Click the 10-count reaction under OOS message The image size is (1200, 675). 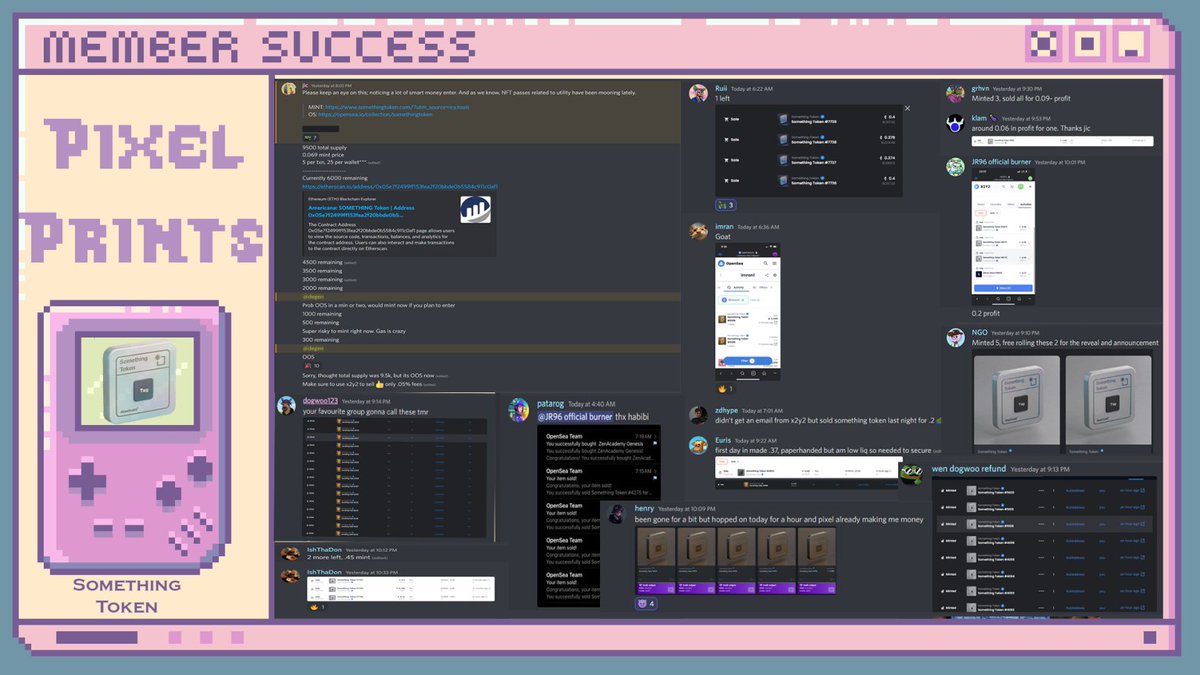point(312,366)
